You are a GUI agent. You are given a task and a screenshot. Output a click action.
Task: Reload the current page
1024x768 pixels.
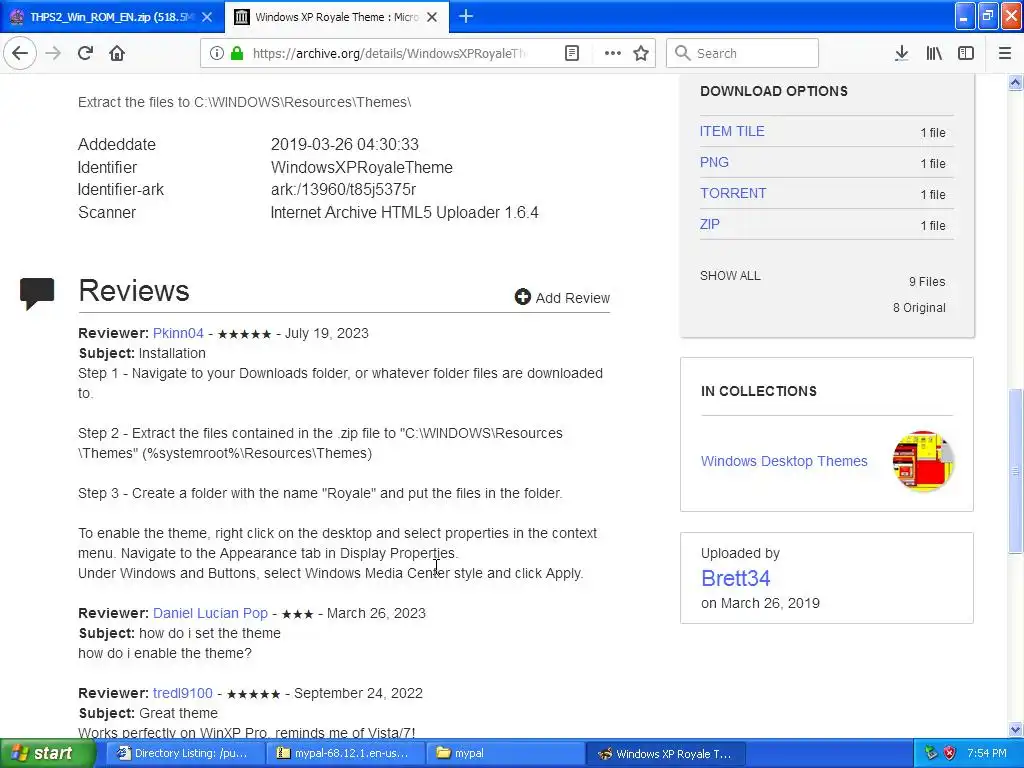click(85, 53)
